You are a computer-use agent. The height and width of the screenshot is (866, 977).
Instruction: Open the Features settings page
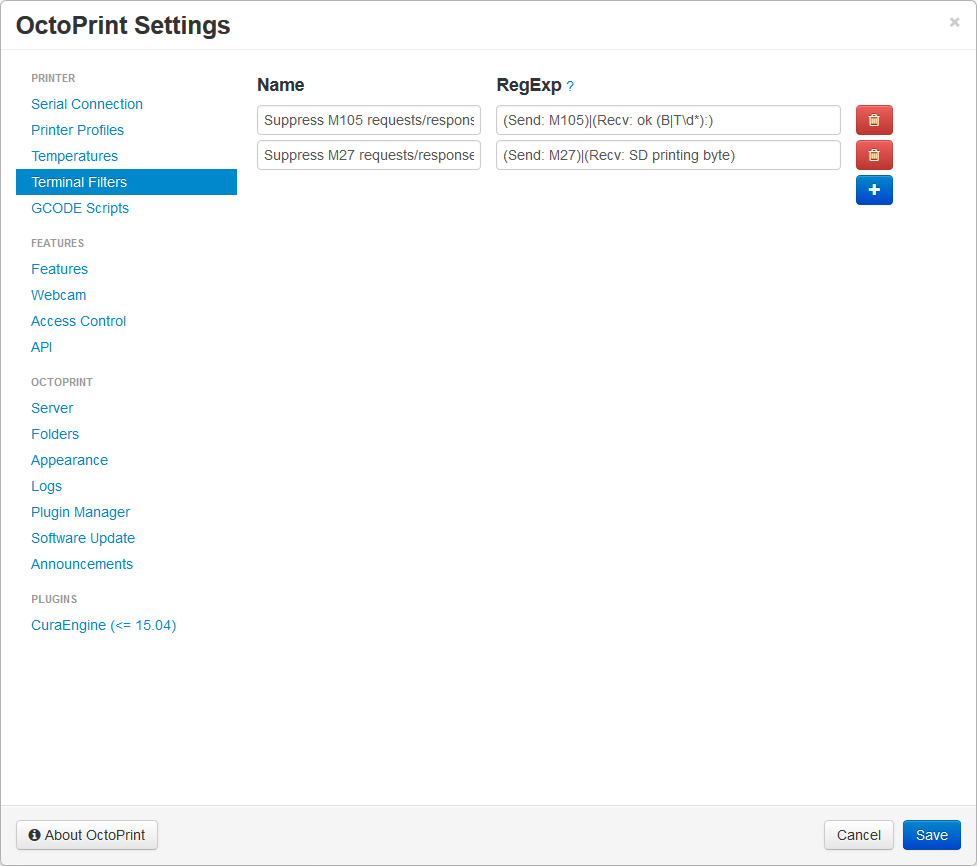59,269
